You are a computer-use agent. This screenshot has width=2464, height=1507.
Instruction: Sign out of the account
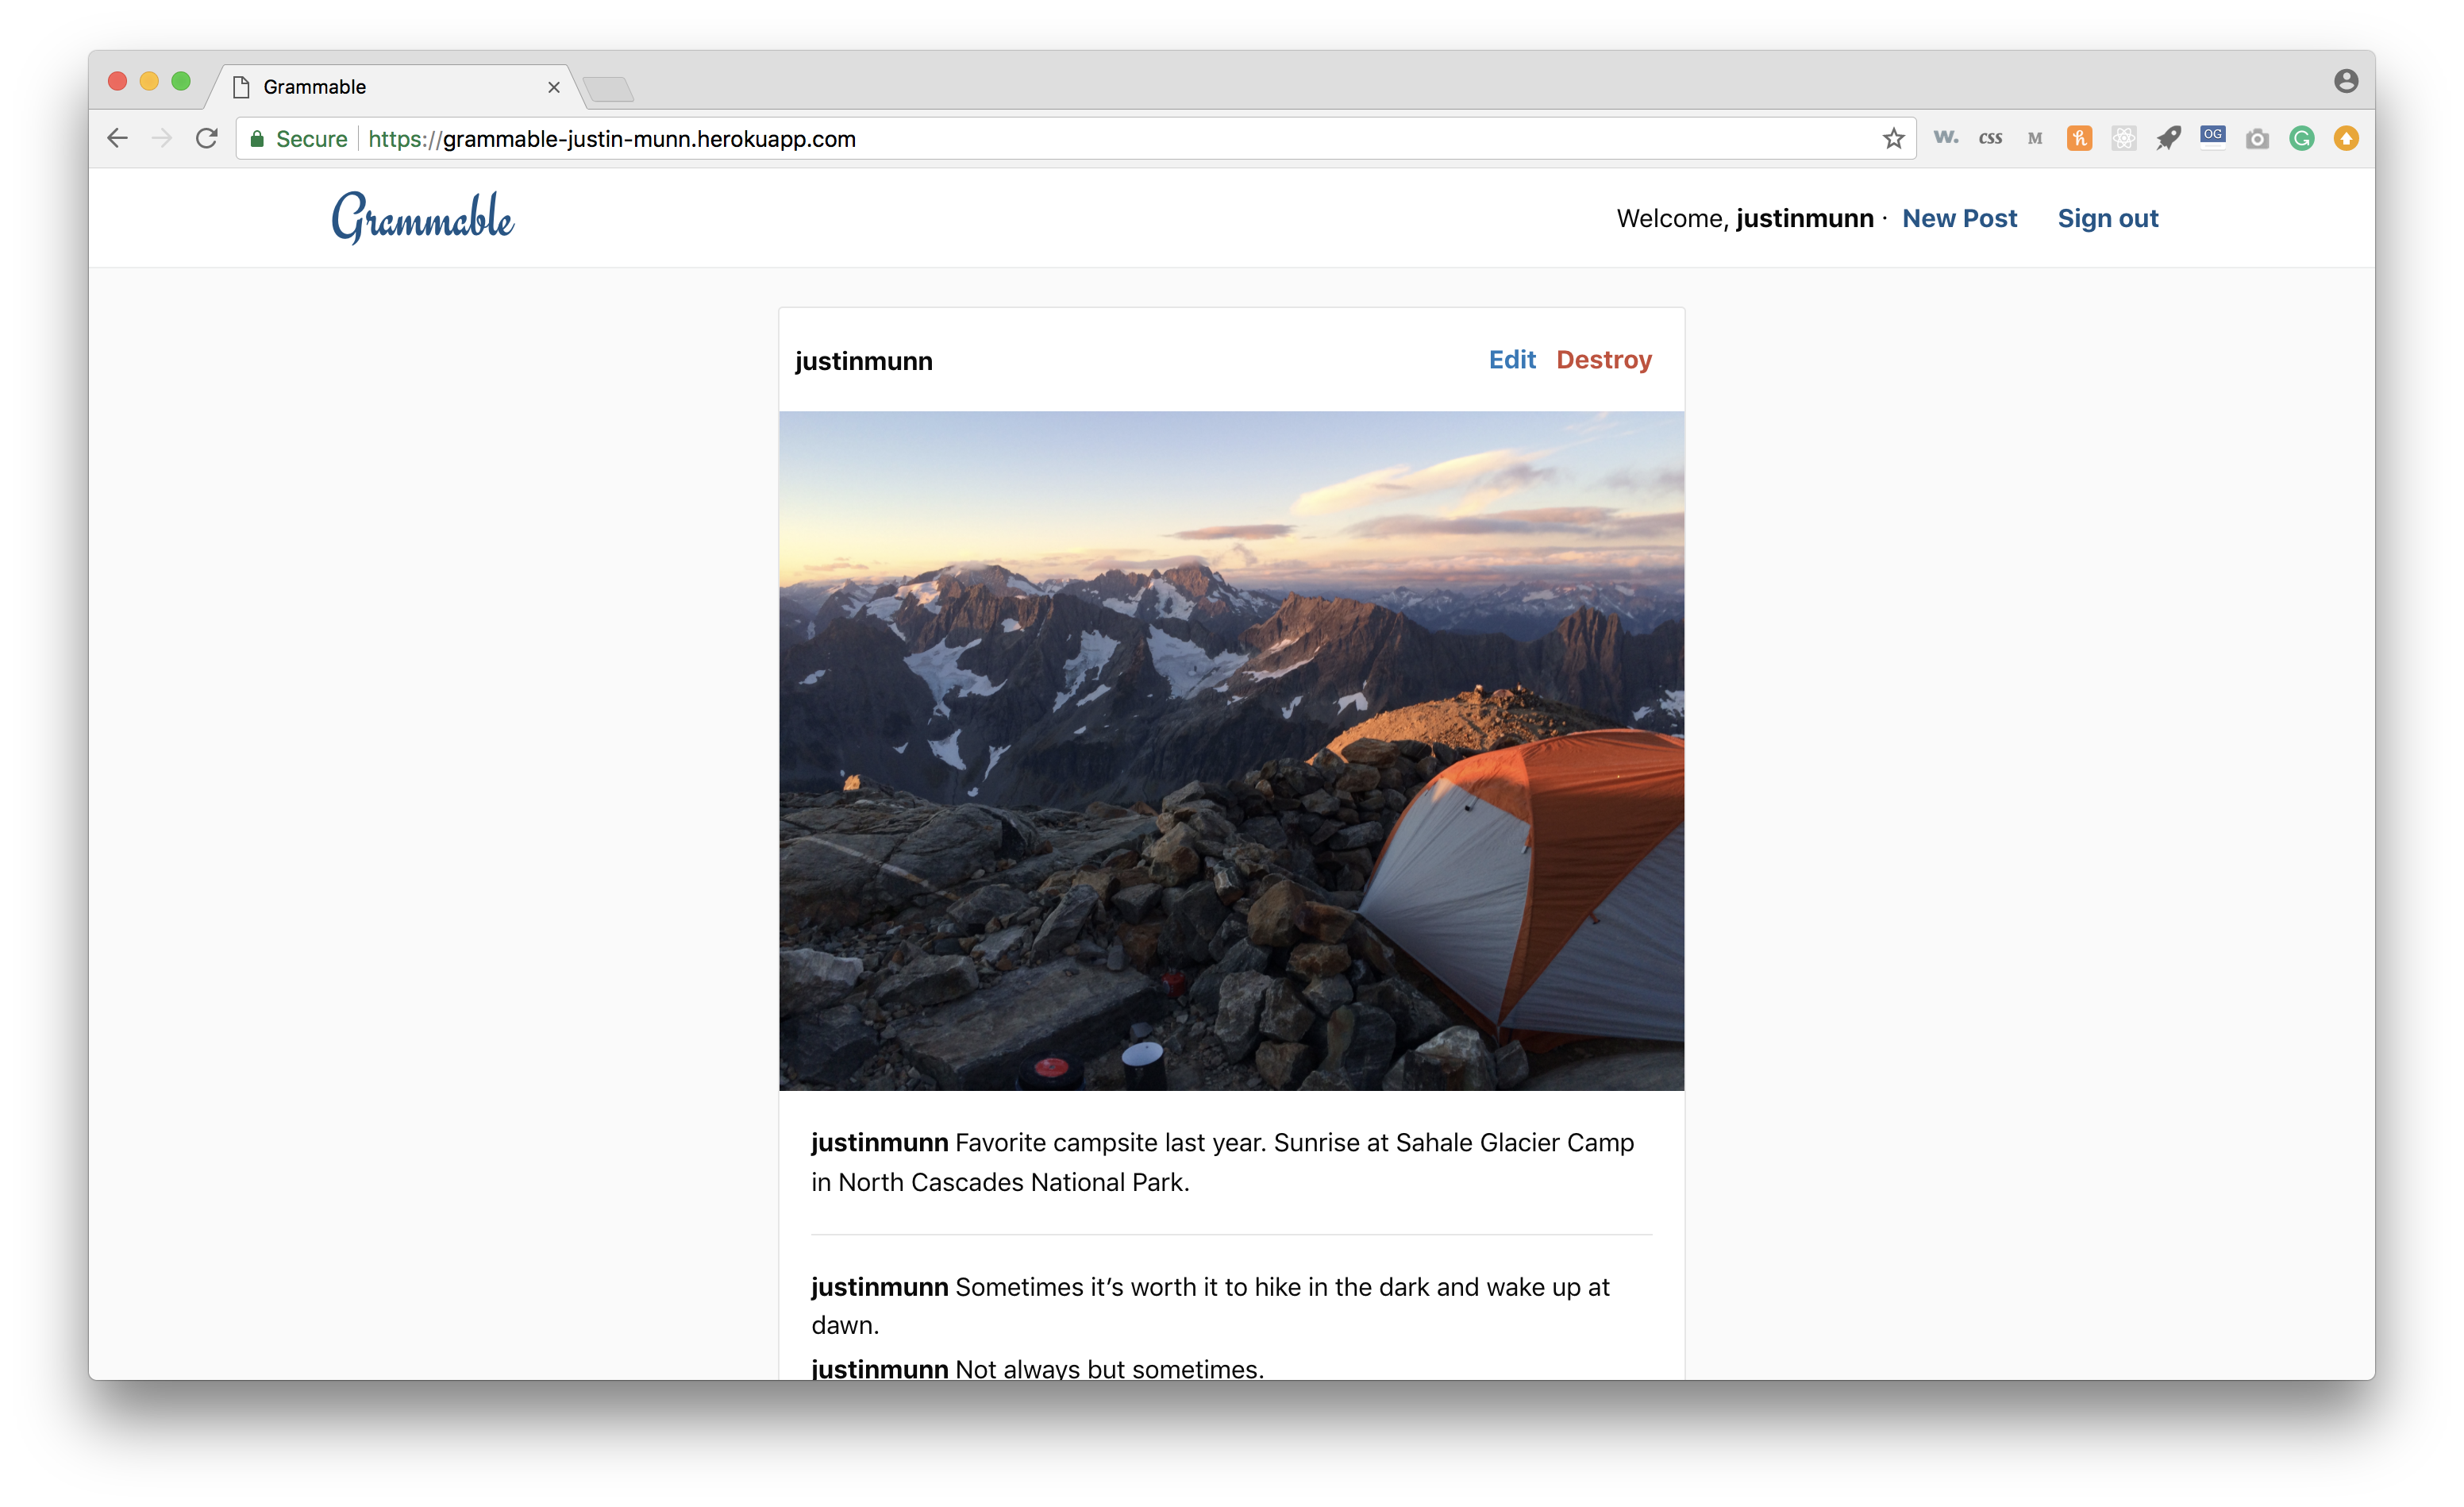click(2107, 218)
